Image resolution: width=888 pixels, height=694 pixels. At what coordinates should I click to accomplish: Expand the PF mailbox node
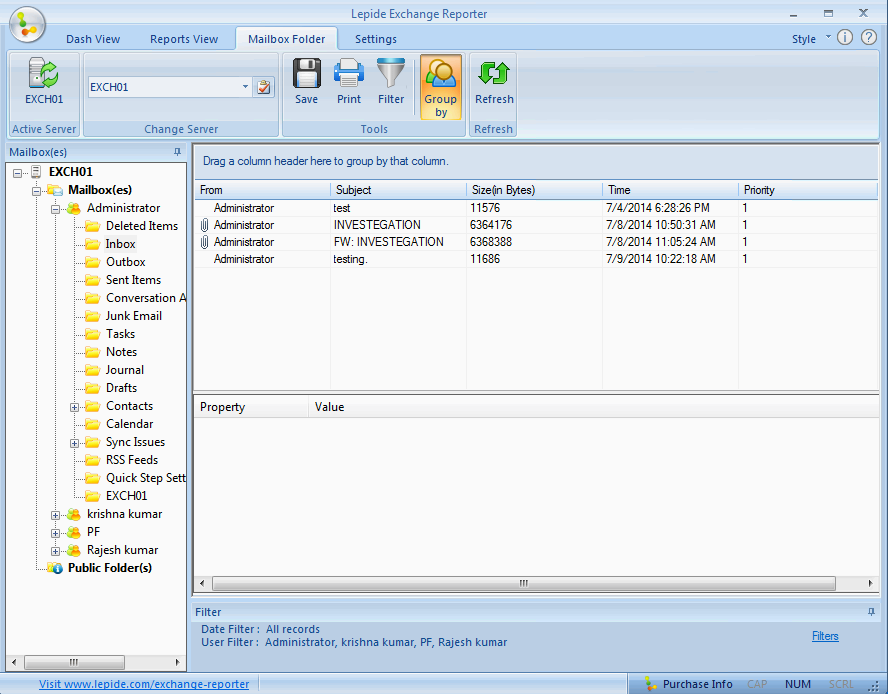pos(56,533)
